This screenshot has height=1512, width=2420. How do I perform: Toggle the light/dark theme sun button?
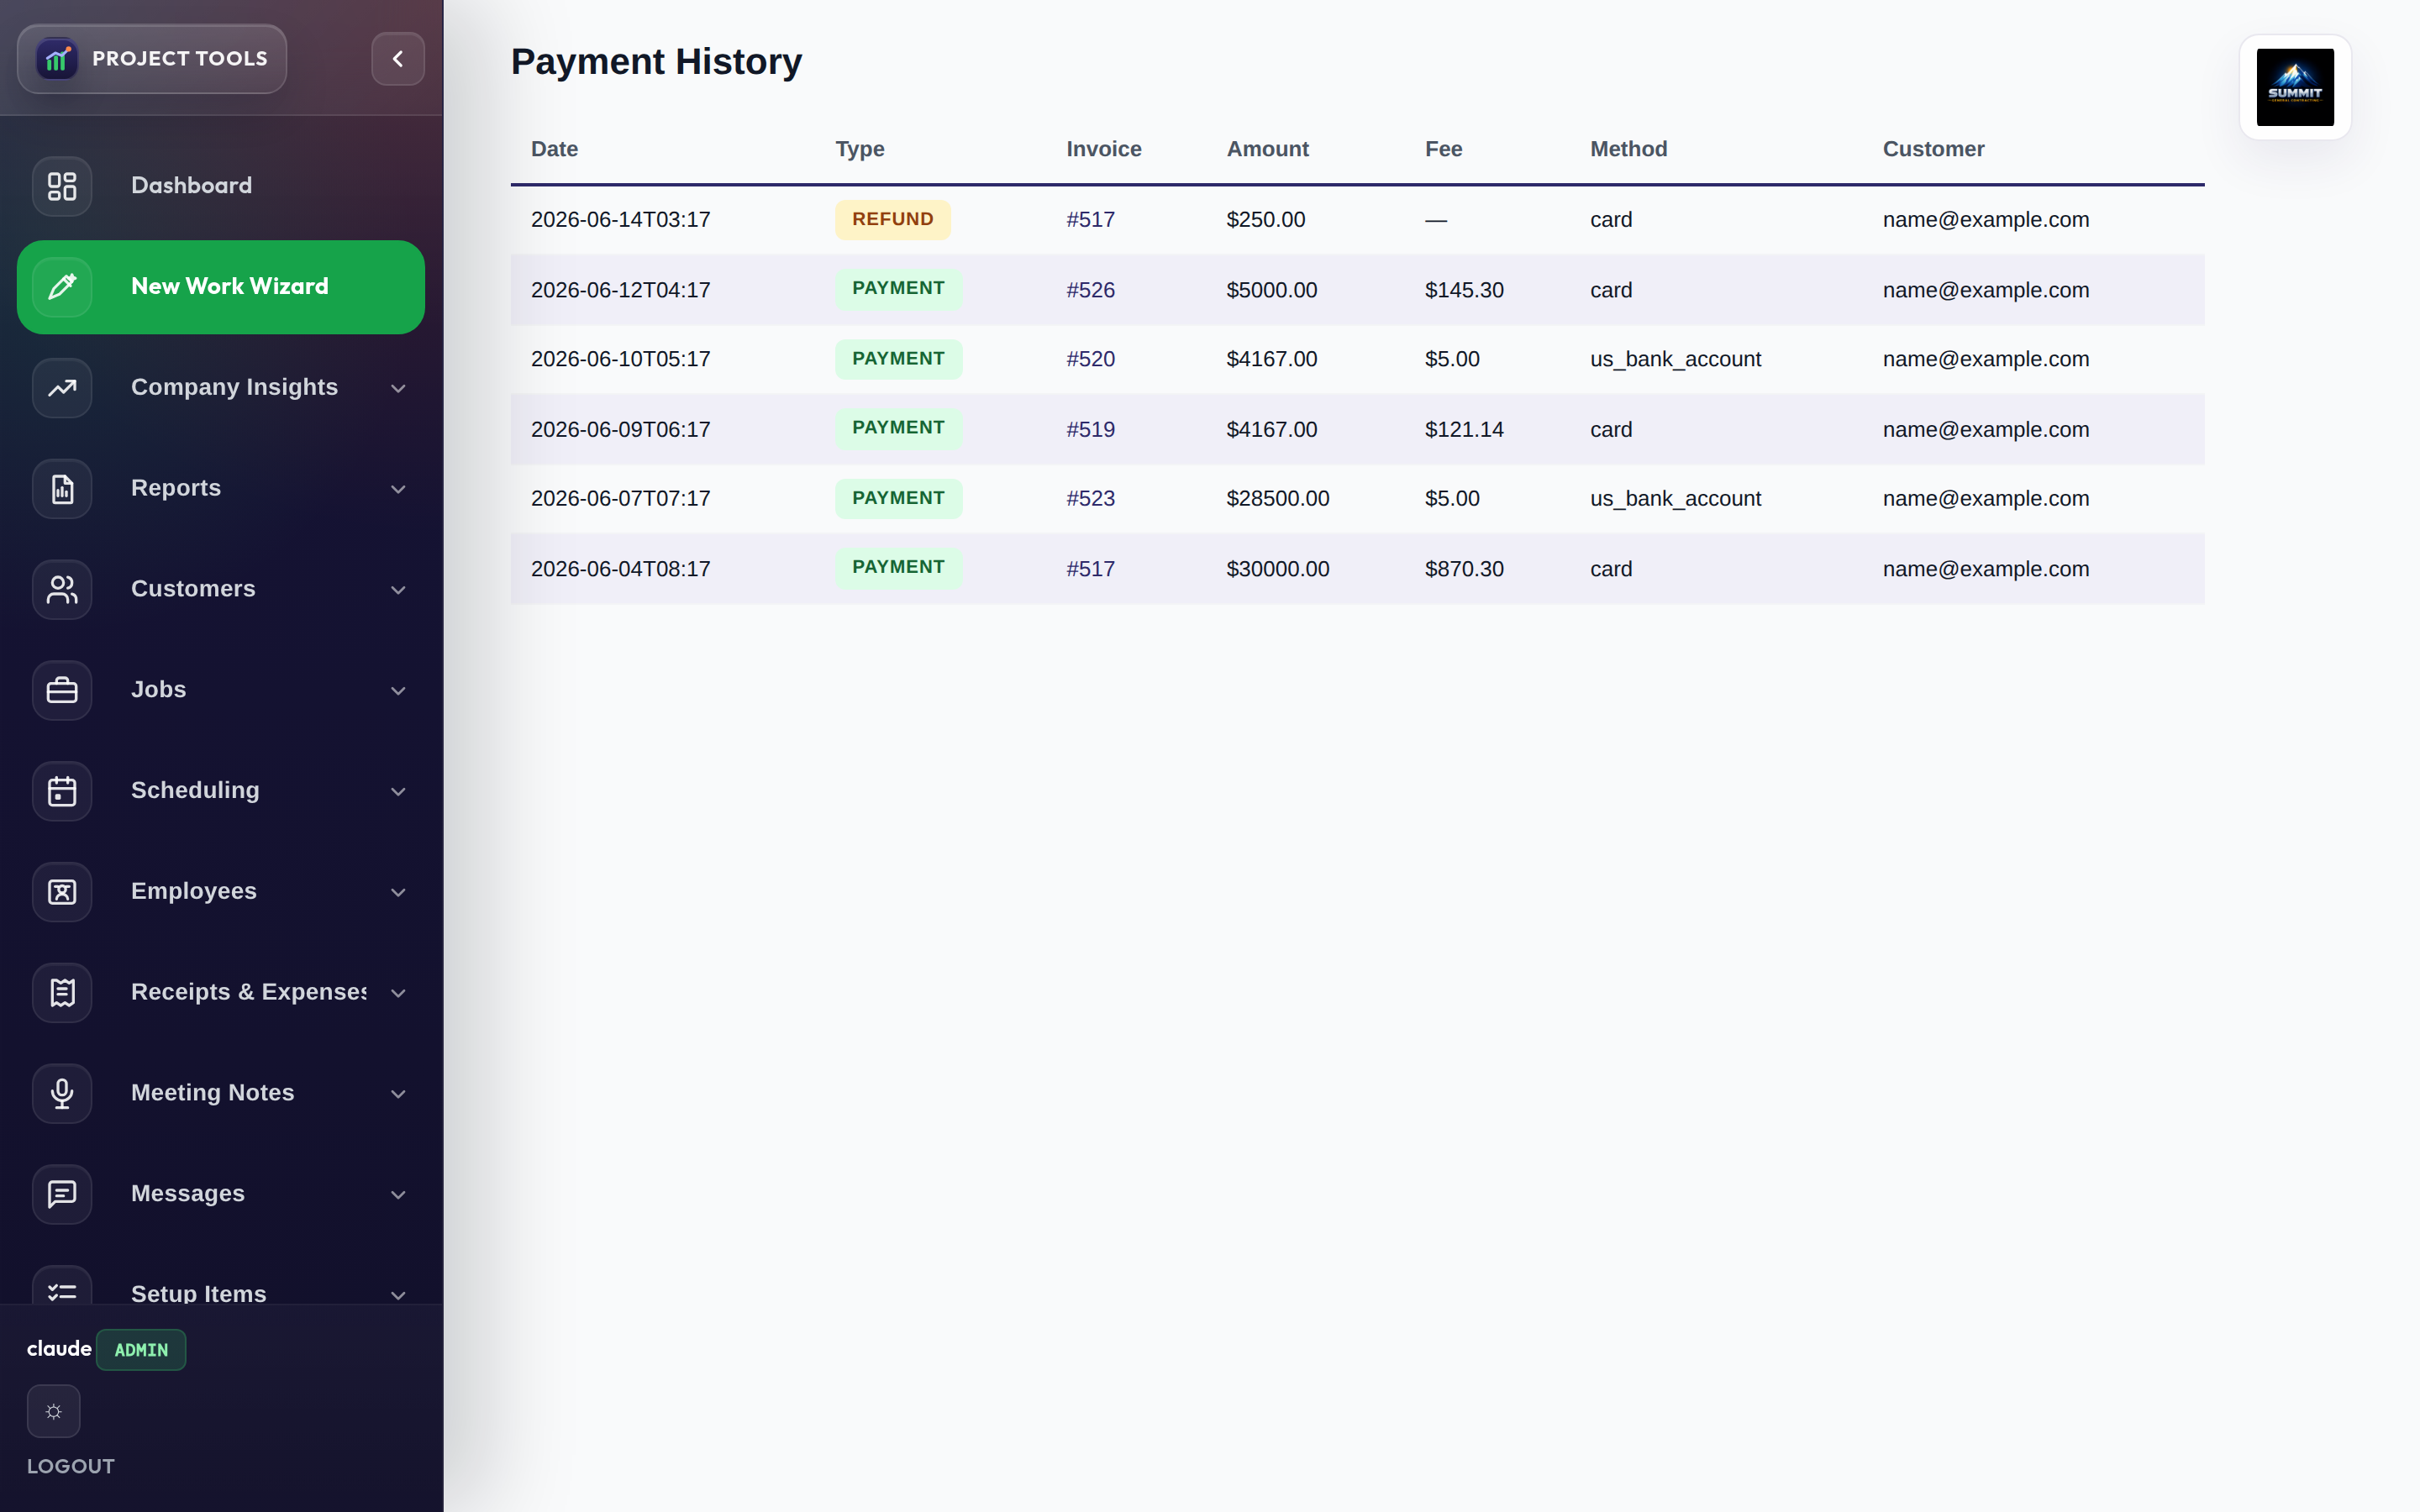54,1411
